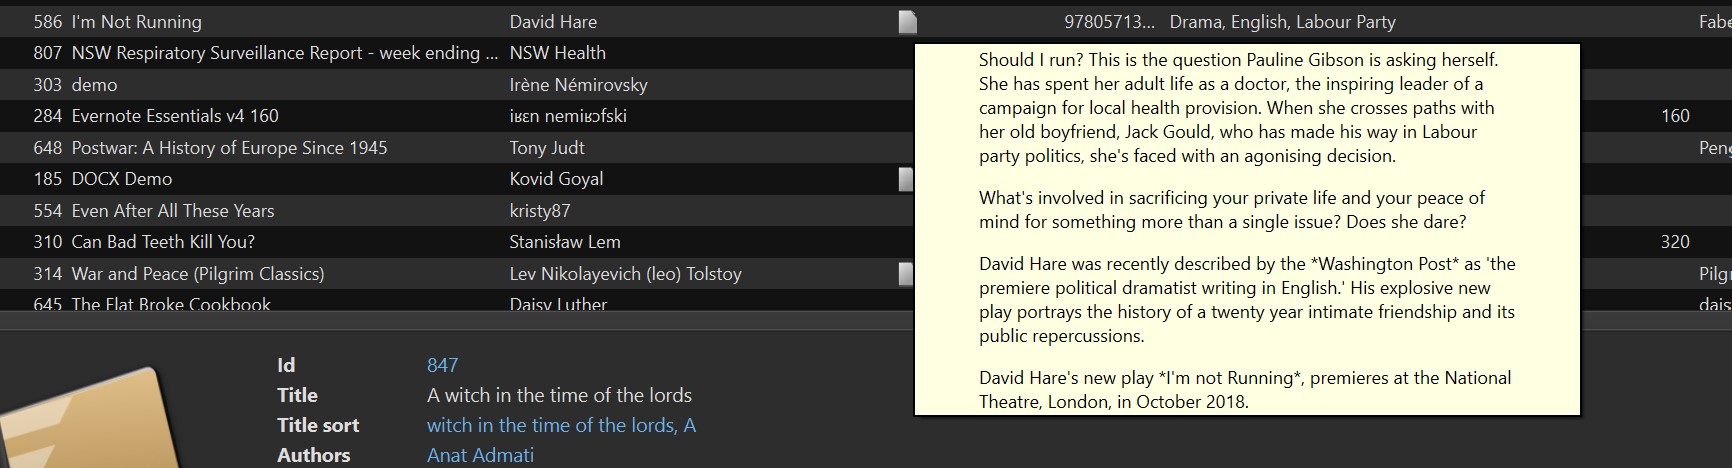Select 'Even After All These Years' book
Image resolution: width=1732 pixels, height=468 pixels.
(172, 211)
